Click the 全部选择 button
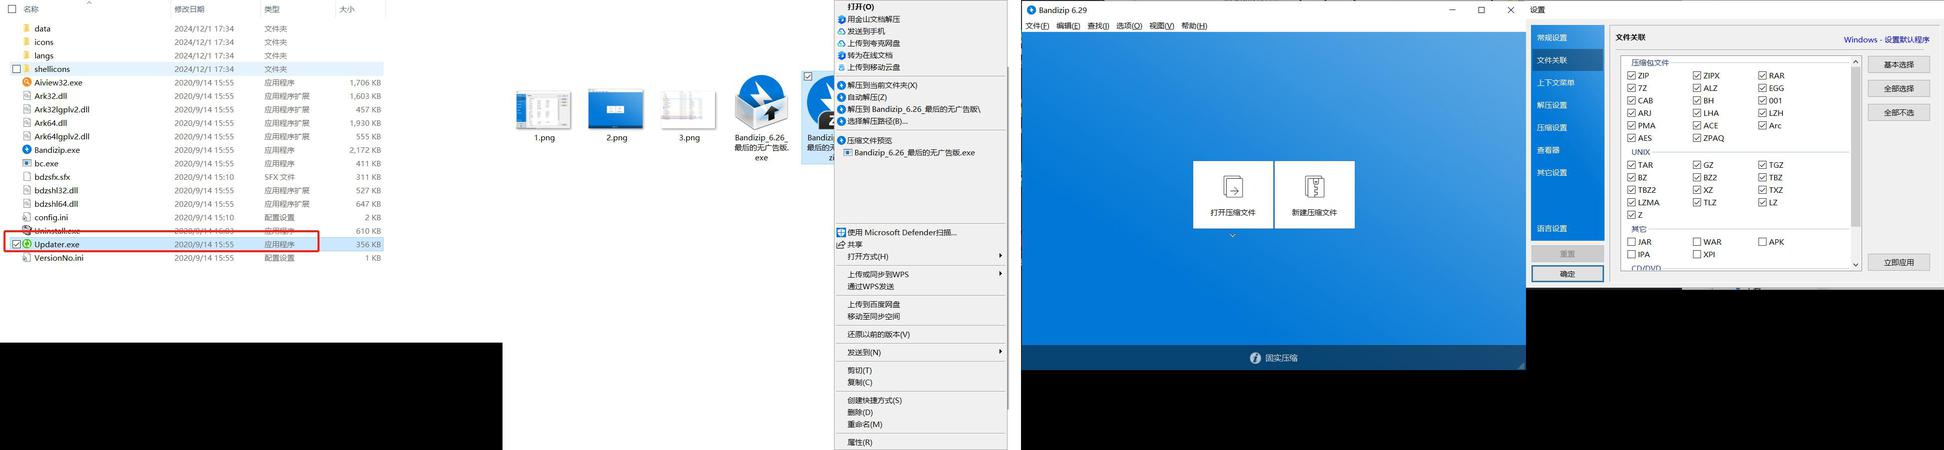 click(x=1898, y=88)
